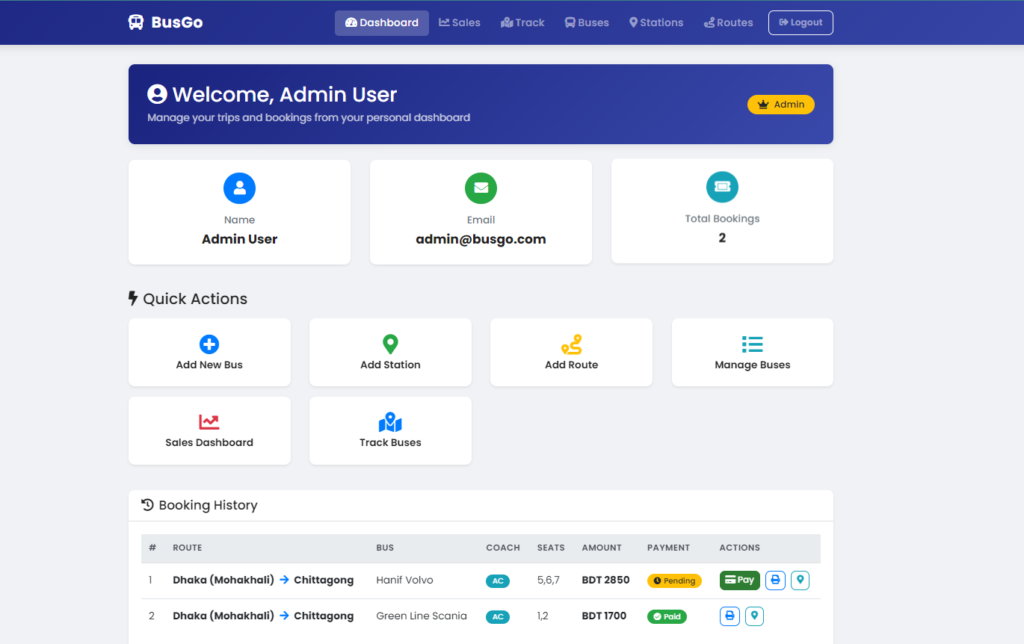
Task: Open Stations from the navigation bar
Action: 656,22
